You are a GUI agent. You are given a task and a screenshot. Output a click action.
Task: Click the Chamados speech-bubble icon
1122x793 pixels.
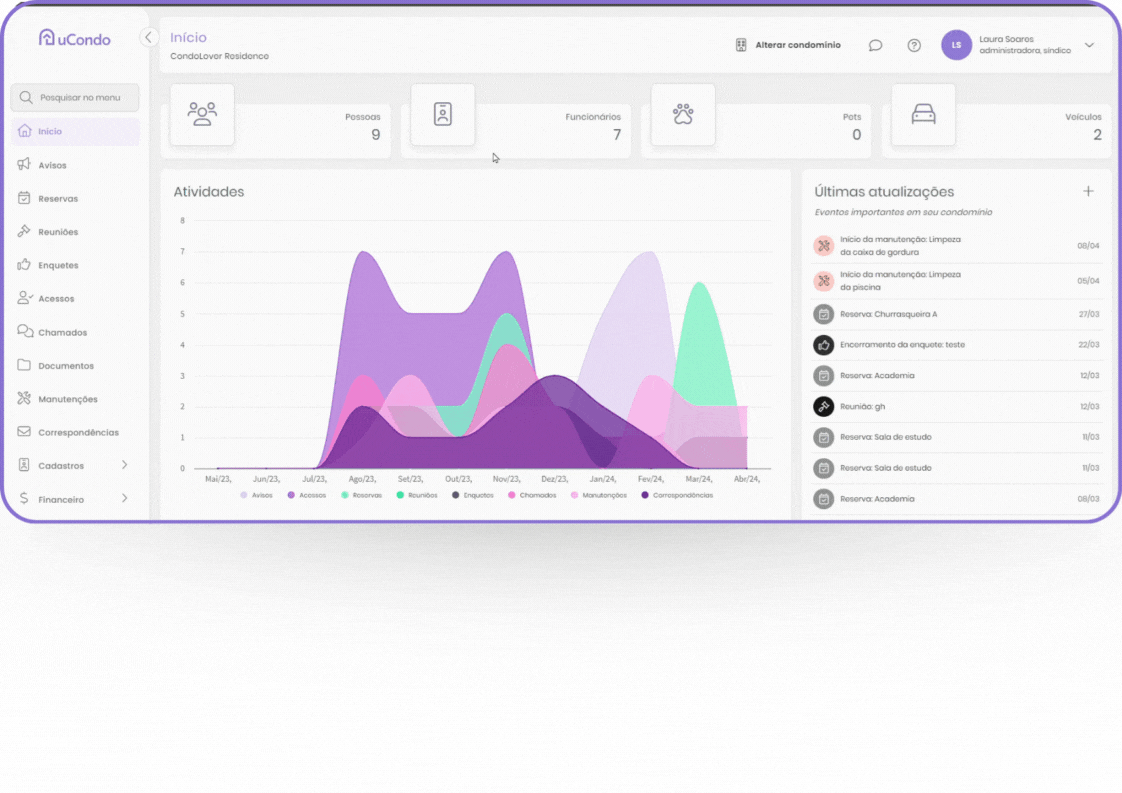pyautogui.click(x=25, y=331)
